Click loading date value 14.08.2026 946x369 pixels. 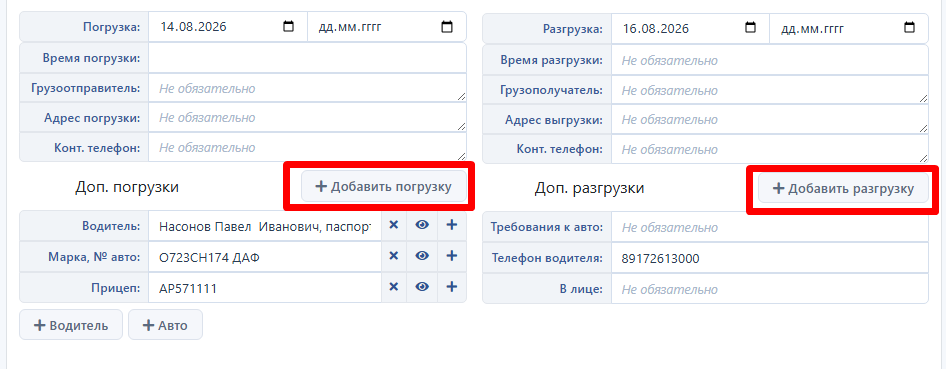pyautogui.click(x=193, y=27)
